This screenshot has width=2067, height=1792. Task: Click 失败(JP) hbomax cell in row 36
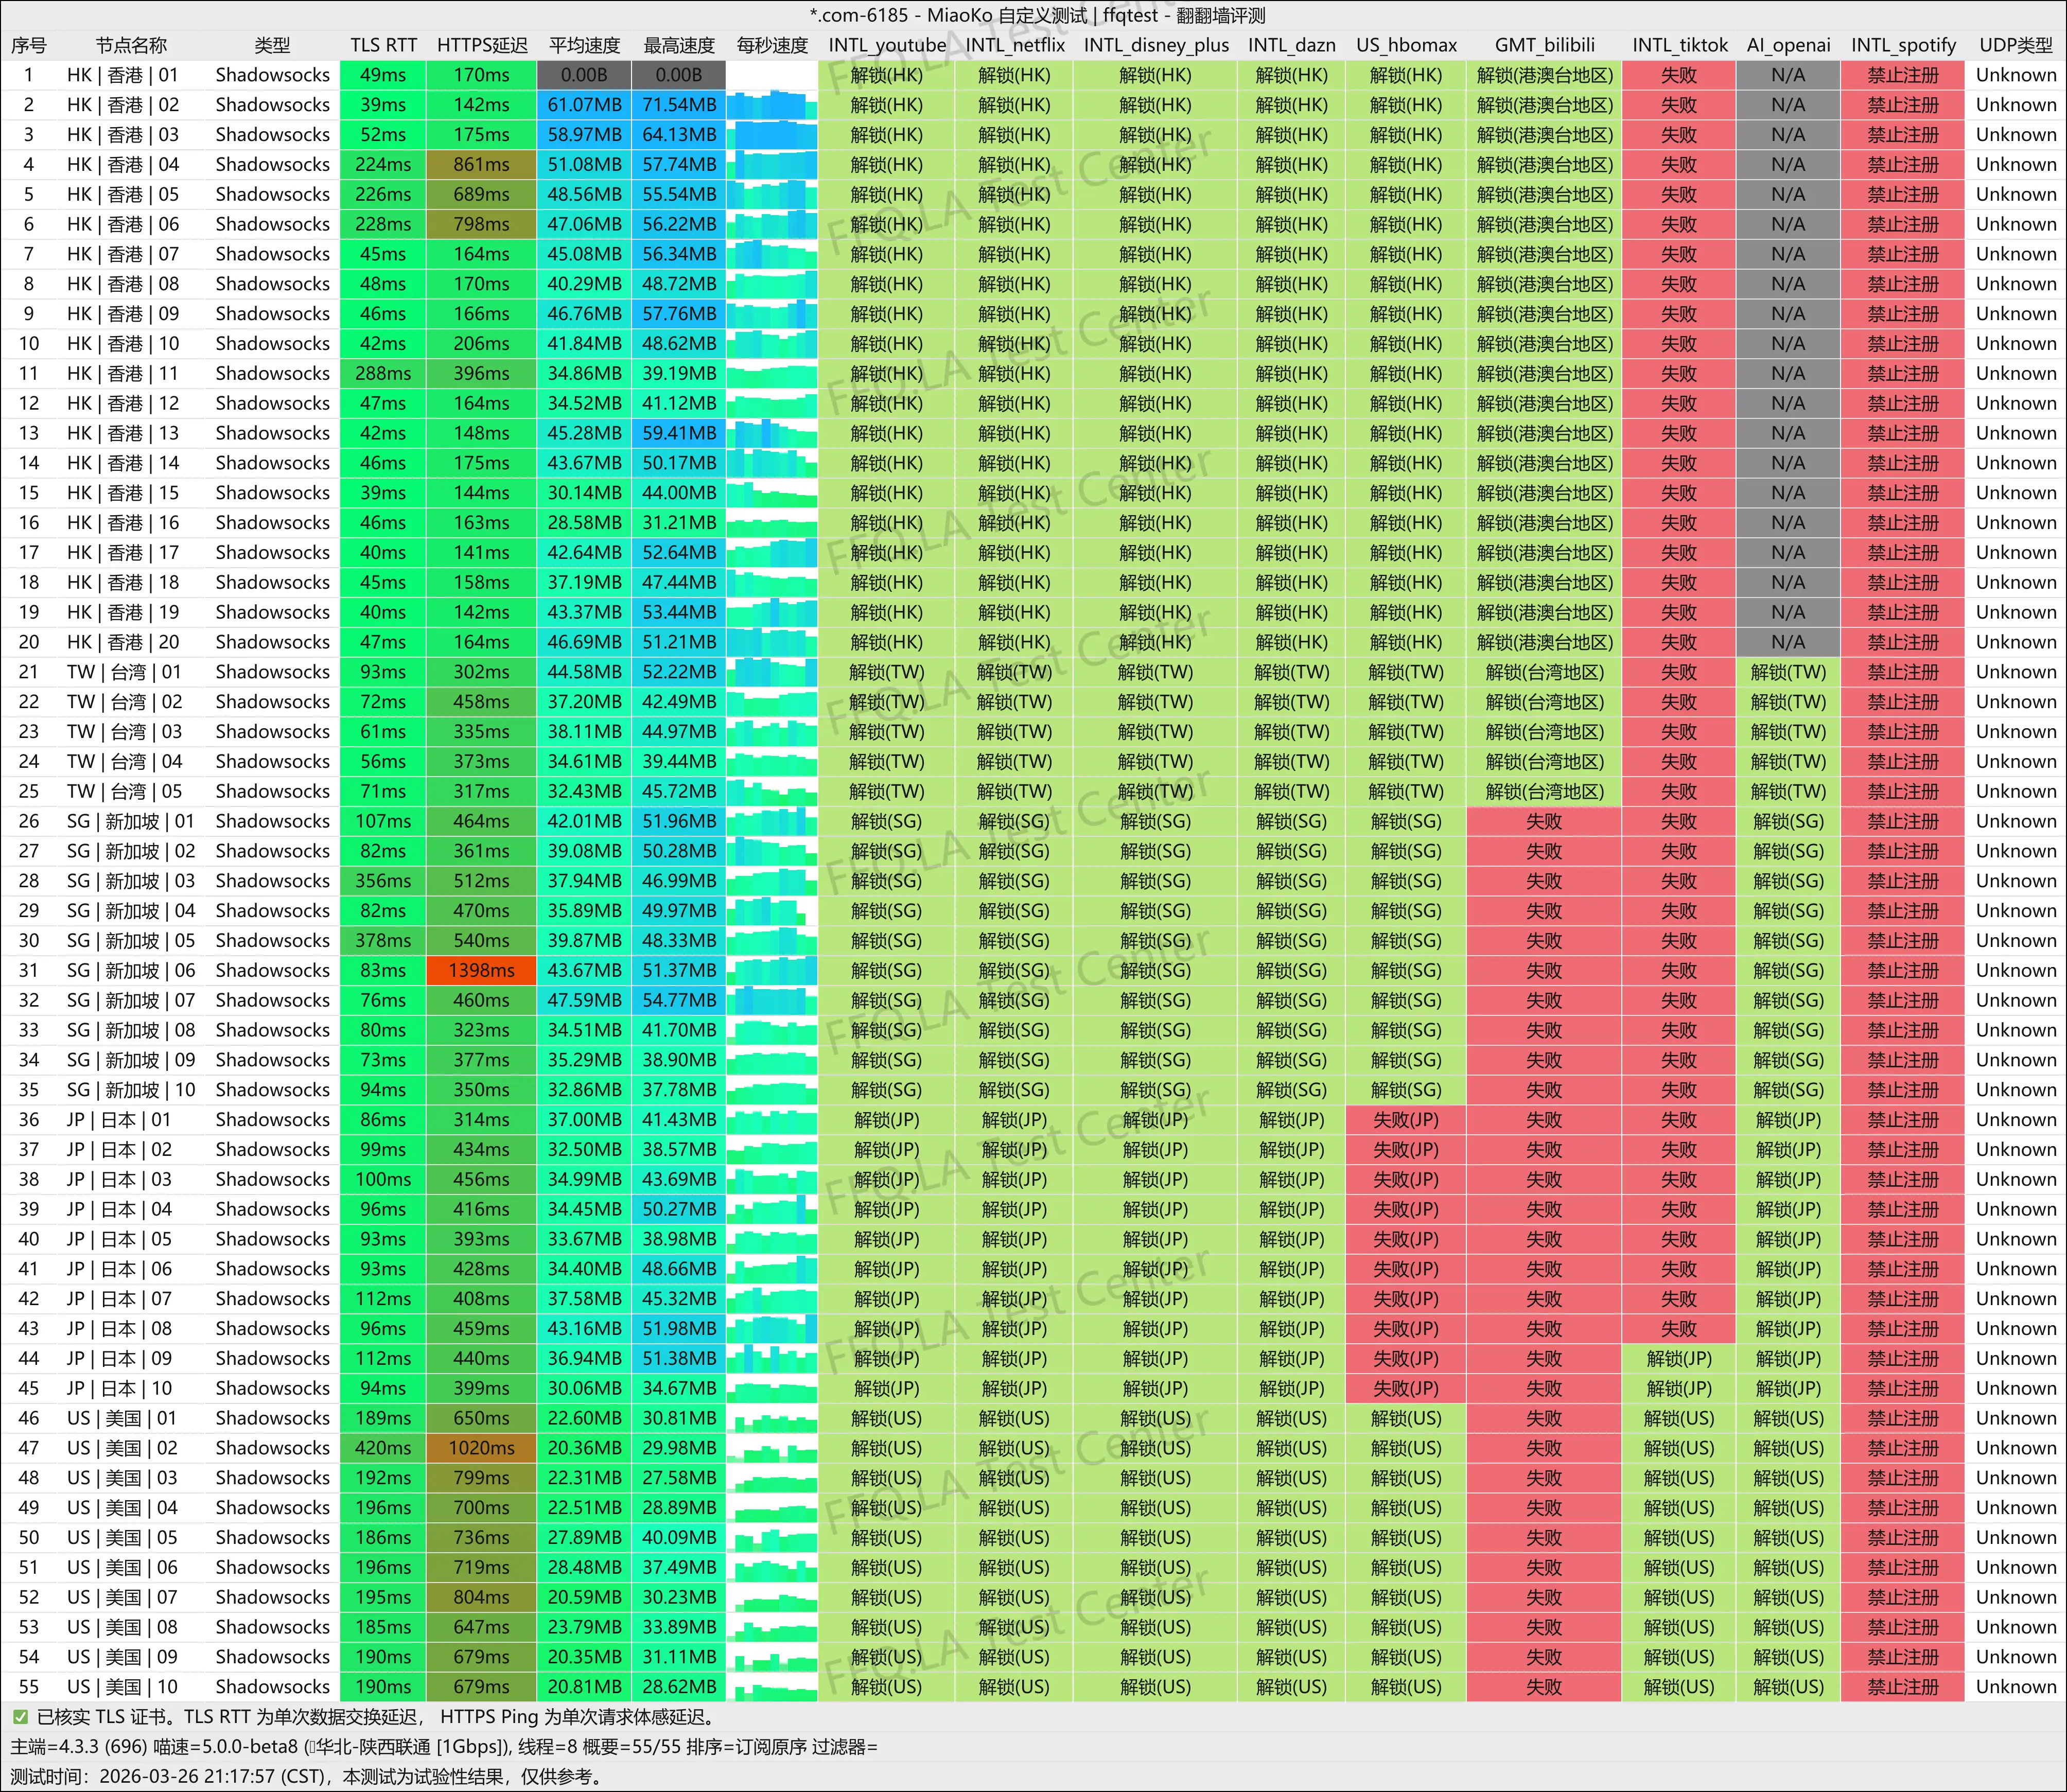tap(1405, 1120)
